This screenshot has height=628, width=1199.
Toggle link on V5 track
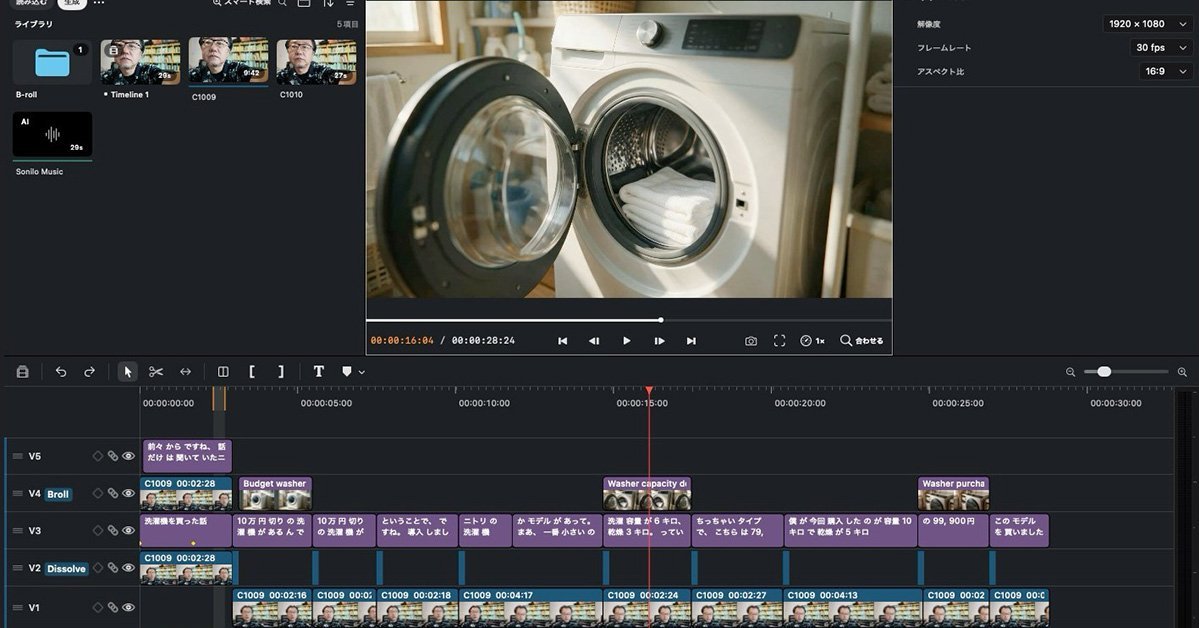112,456
